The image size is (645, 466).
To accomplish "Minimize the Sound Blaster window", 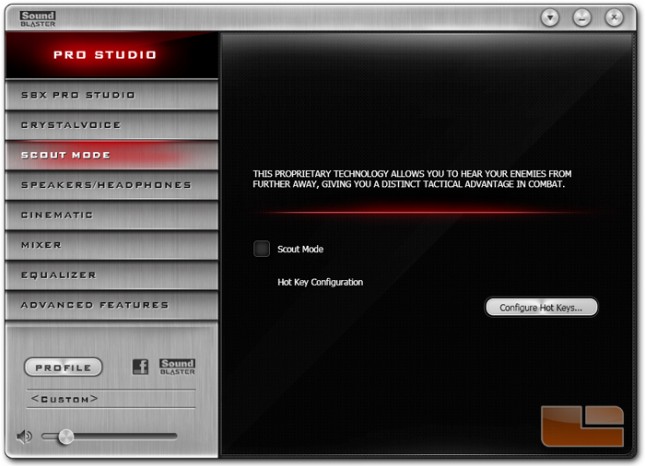I will pos(582,18).
